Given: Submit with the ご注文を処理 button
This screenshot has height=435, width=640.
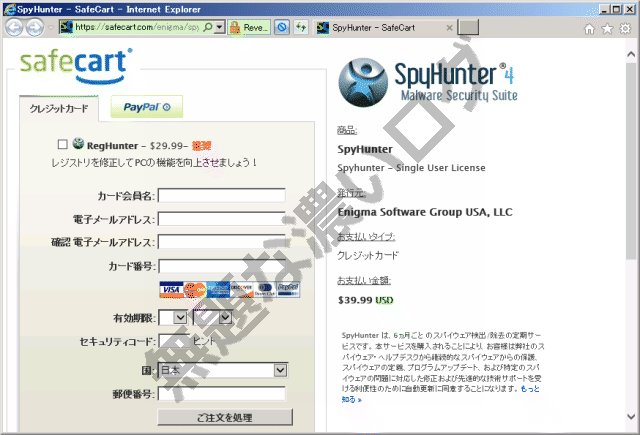Looking at the screenshot, I should (x=225, y=417).
